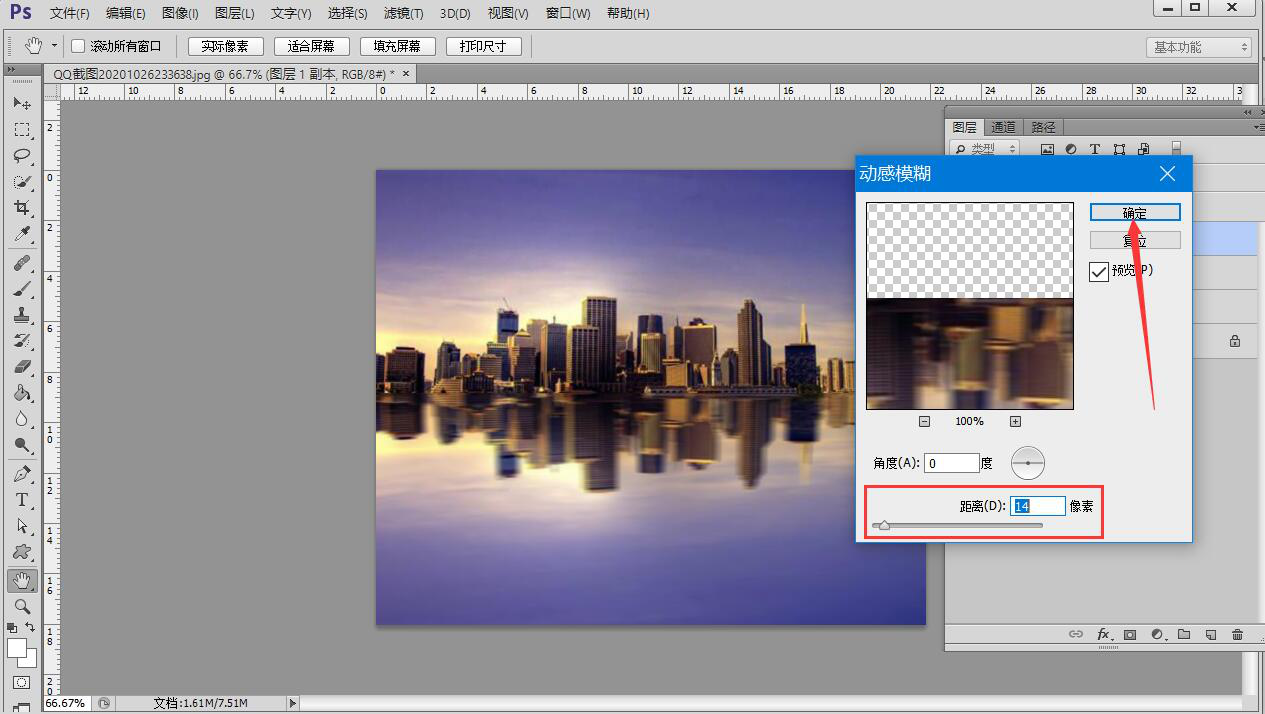Open the status bar info arrow menu
Image resolution: width=1265 pixels, height=714 pixels.
[x=293, y=703]
